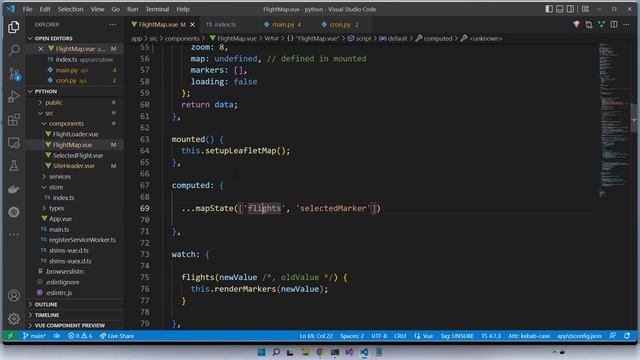Customize layout button in title bar
This screenshot has height=360, width=640.
(x=585, y=9)
